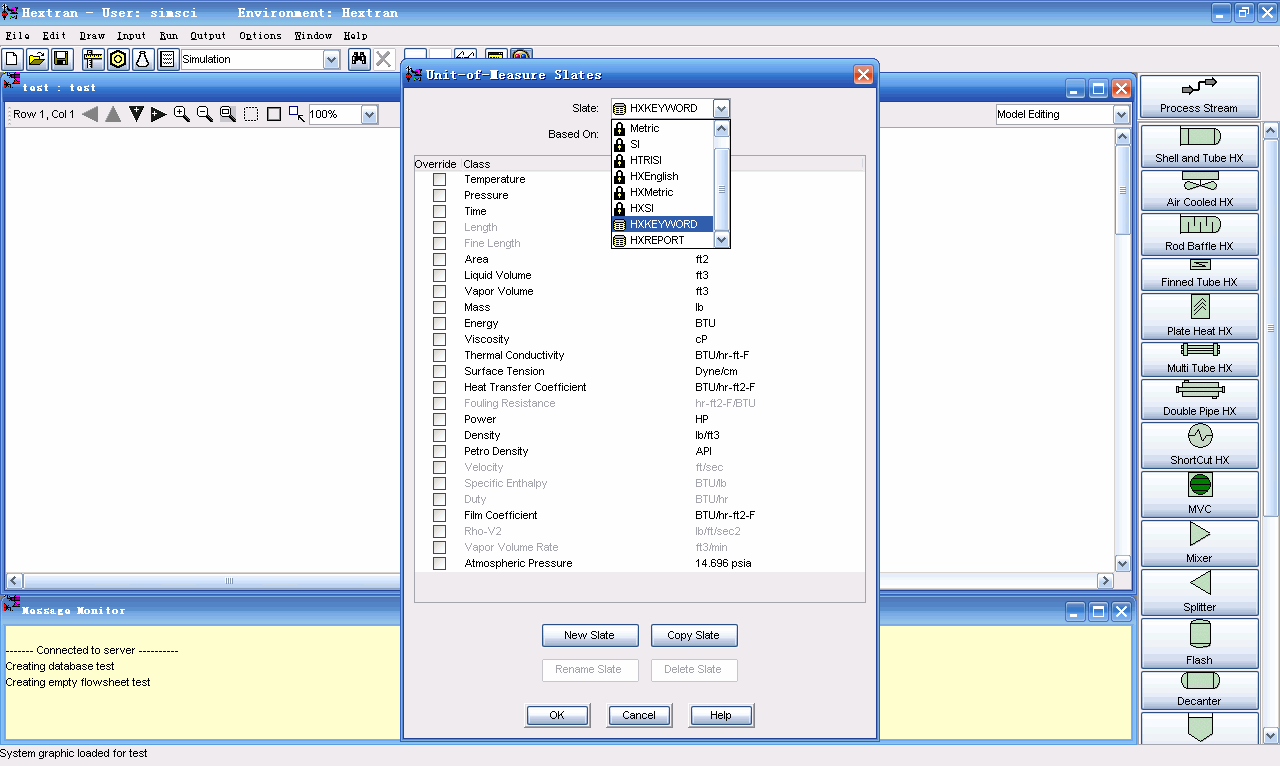
Task: Check the Liquid Volume override checkbox
Action: coord(439,275)
